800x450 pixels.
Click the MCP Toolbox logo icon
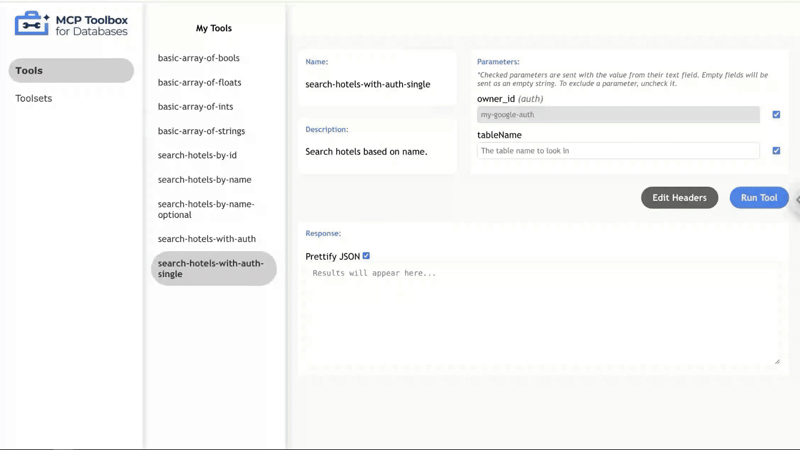point(32,24)
